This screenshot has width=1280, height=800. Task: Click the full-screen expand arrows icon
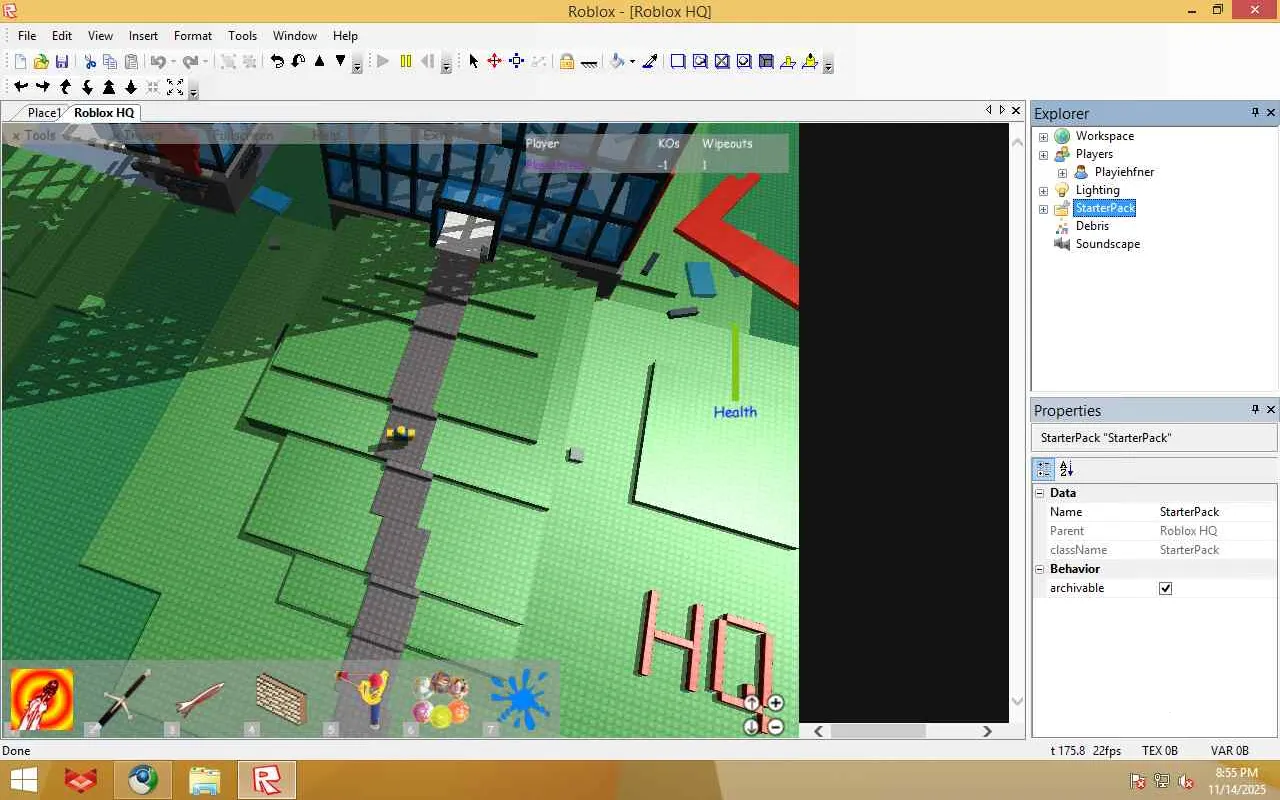tap(175, 88)
